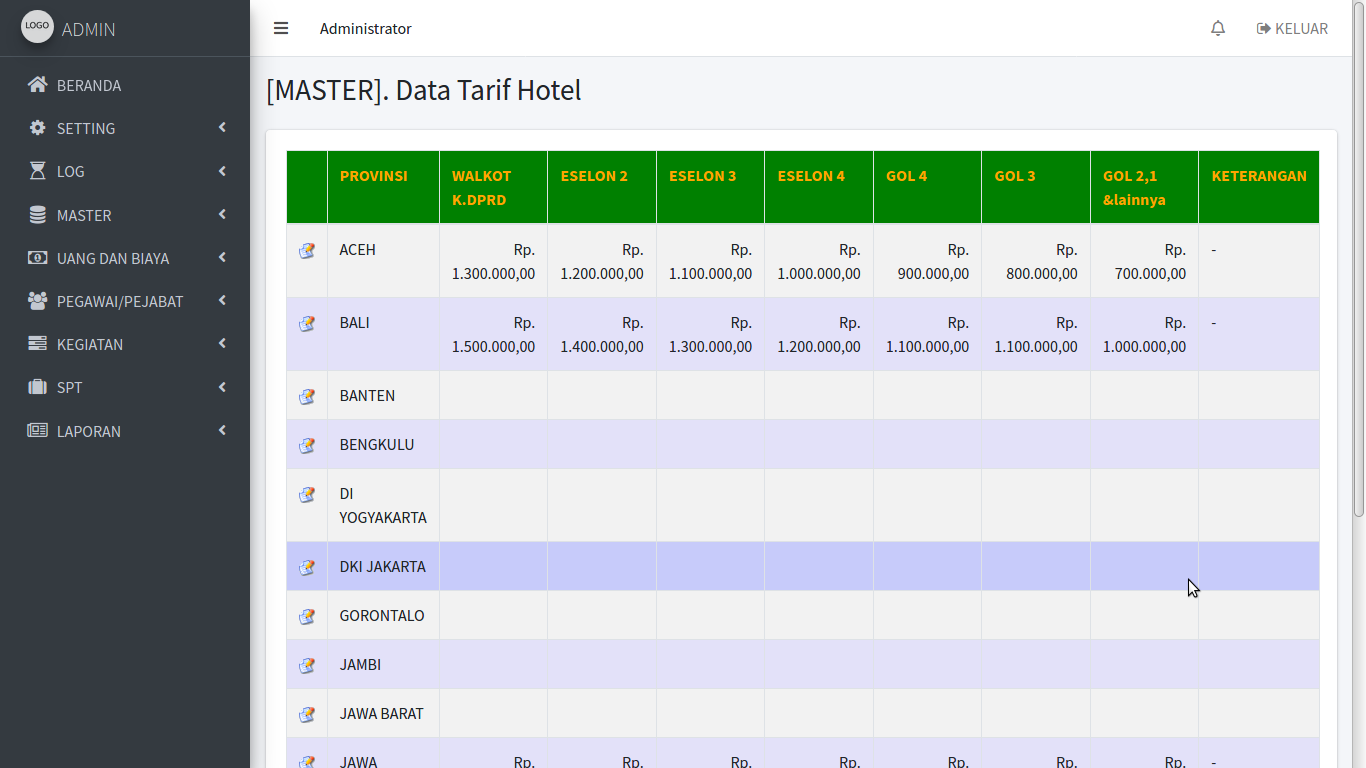This screenshot has width=1366, height=768.
Task: Click the BERANDA house icon
Action: 38,85
